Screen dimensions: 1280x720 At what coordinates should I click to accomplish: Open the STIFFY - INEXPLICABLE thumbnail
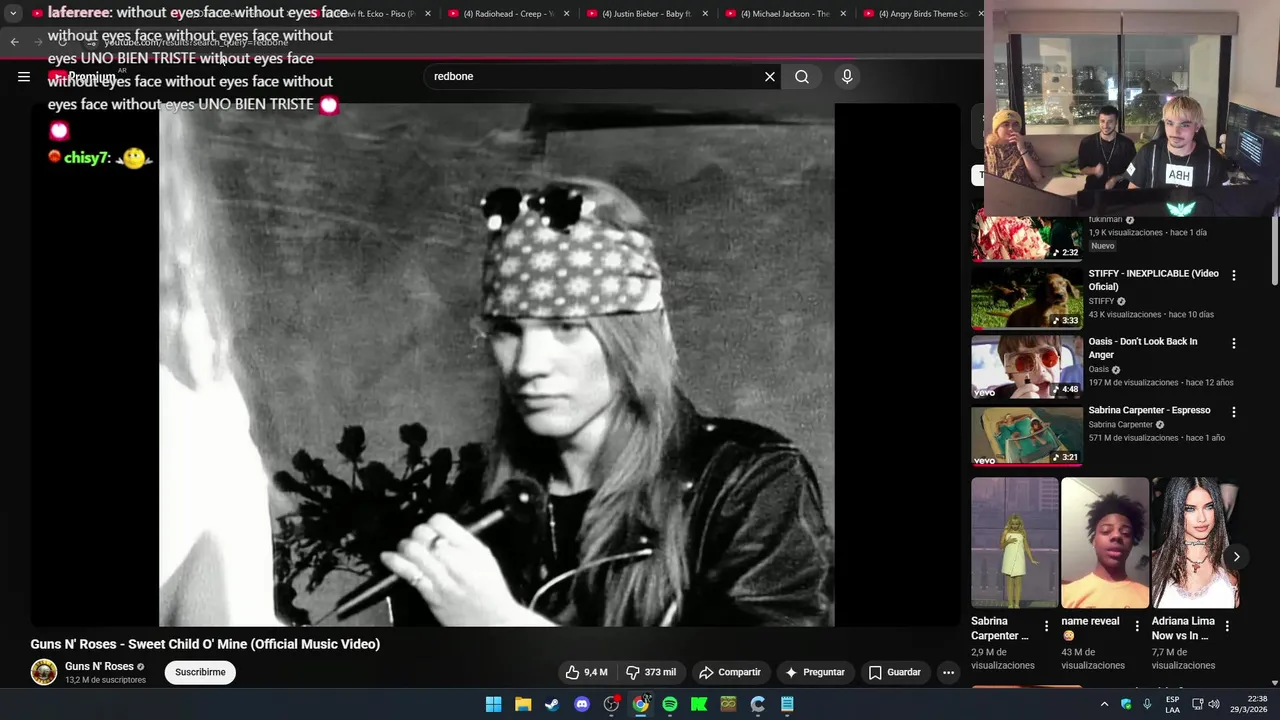[1027, 298]
